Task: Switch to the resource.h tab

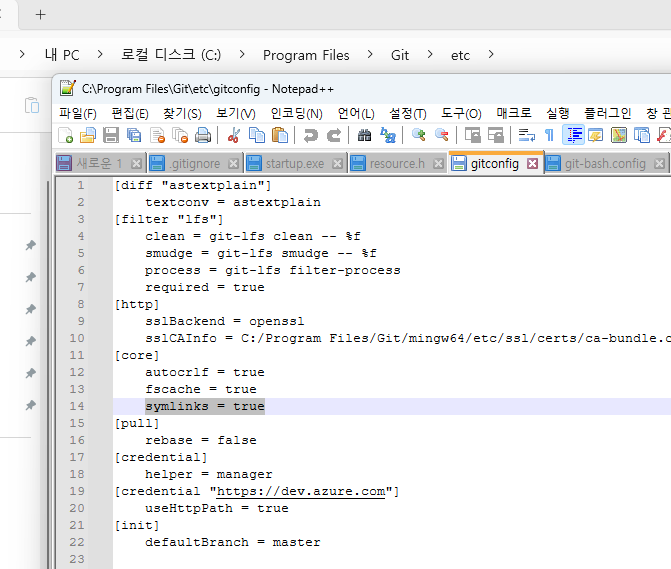Action: (x=397, y=163)
